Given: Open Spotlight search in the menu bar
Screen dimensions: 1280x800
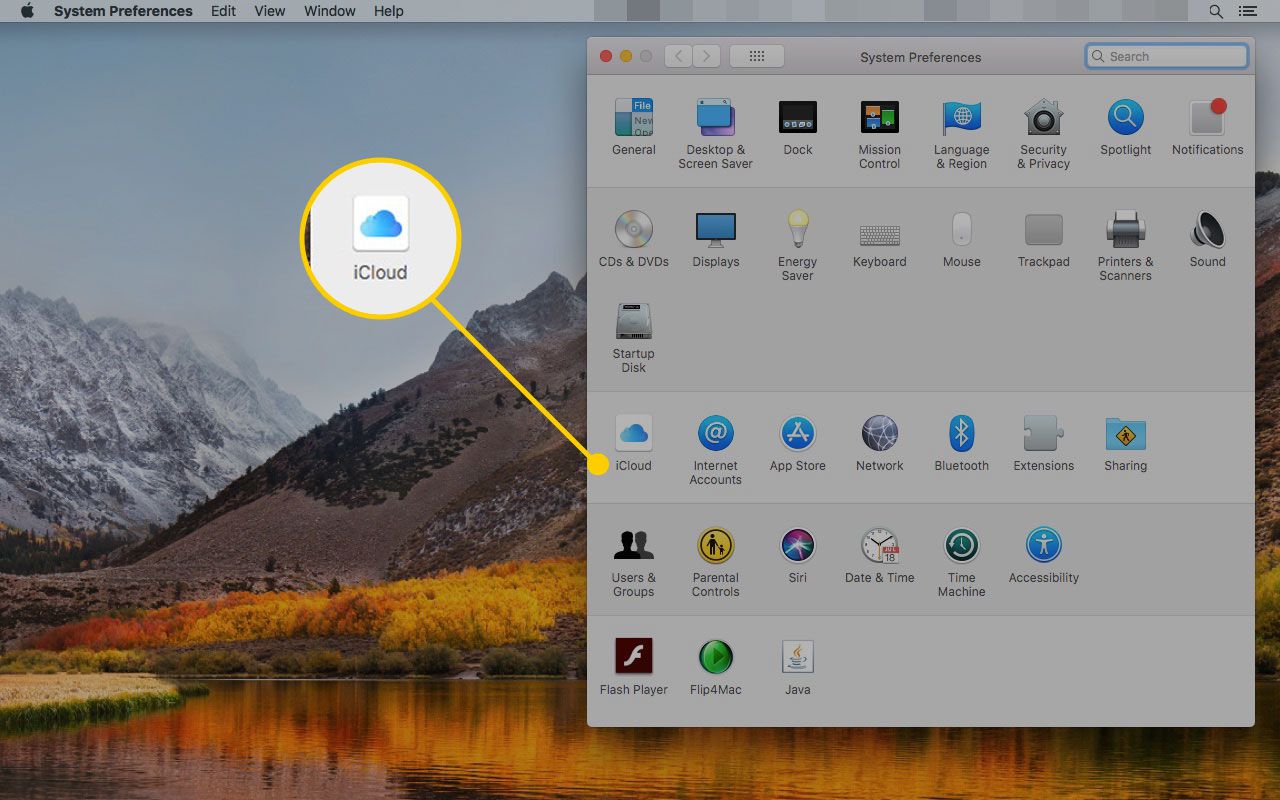Looking at the screenshot, I should [x=1216, y=11].
